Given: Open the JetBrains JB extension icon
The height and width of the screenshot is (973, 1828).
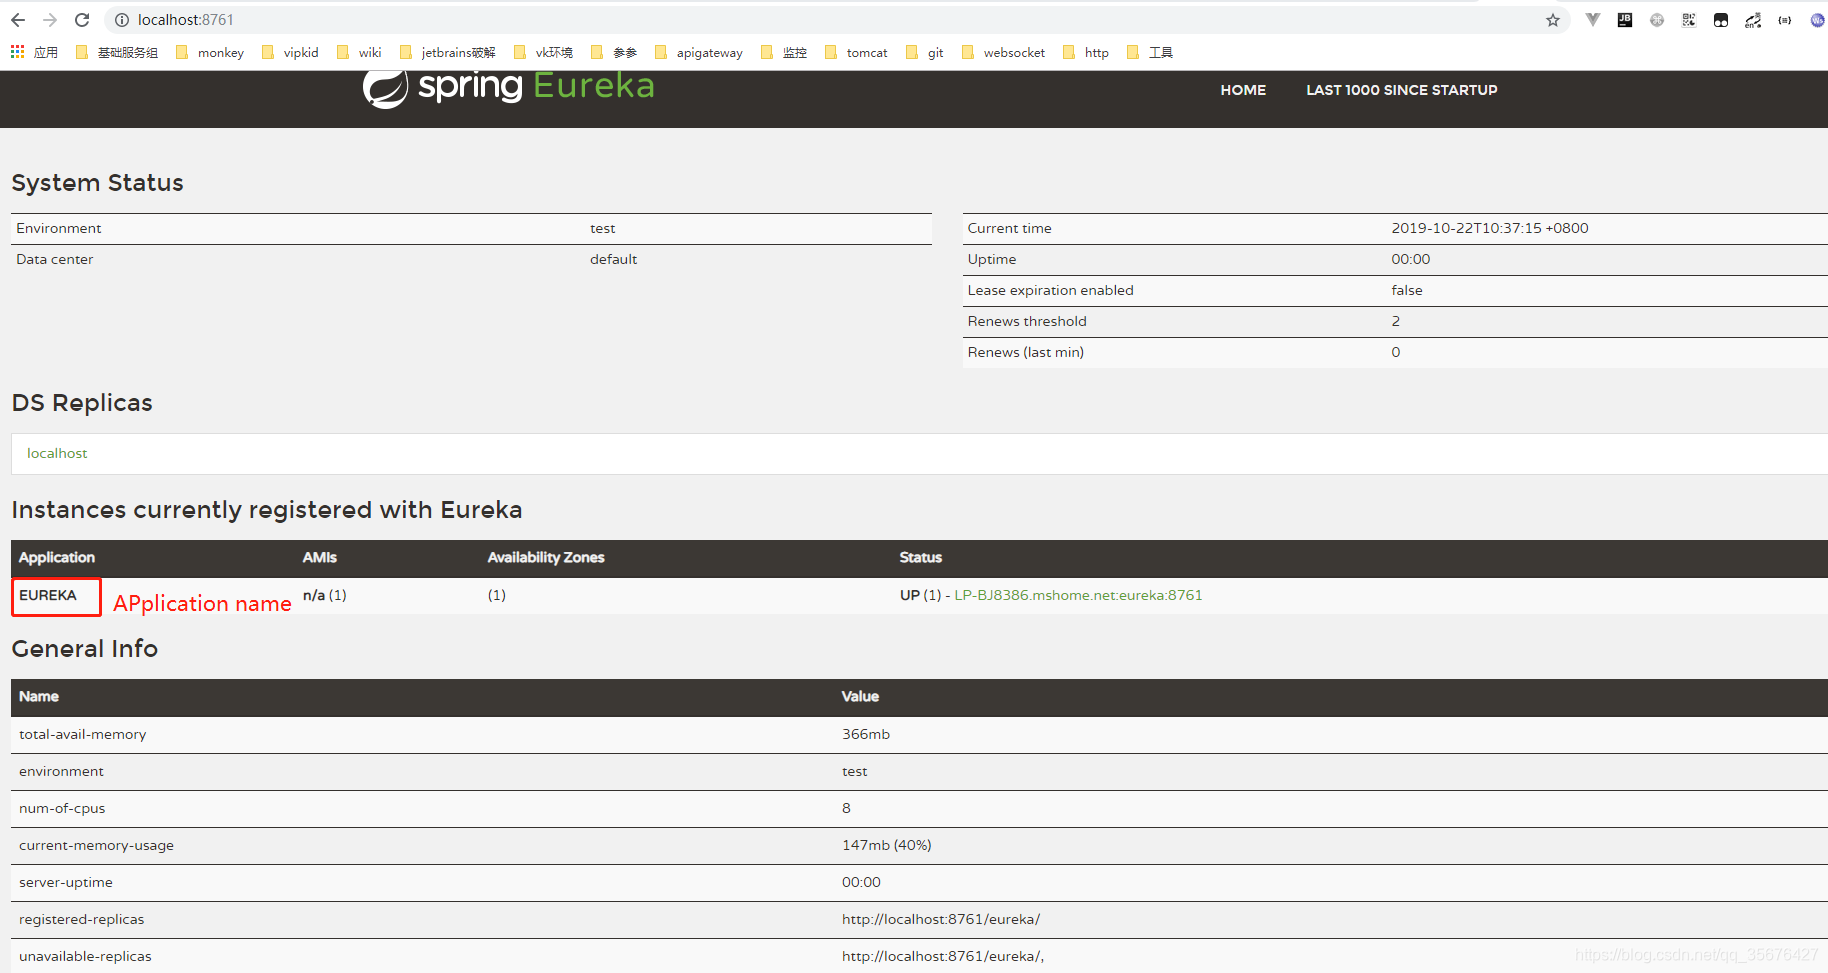Looking at the screenshot, I should pyautogui.click(x=1625, y=20).
